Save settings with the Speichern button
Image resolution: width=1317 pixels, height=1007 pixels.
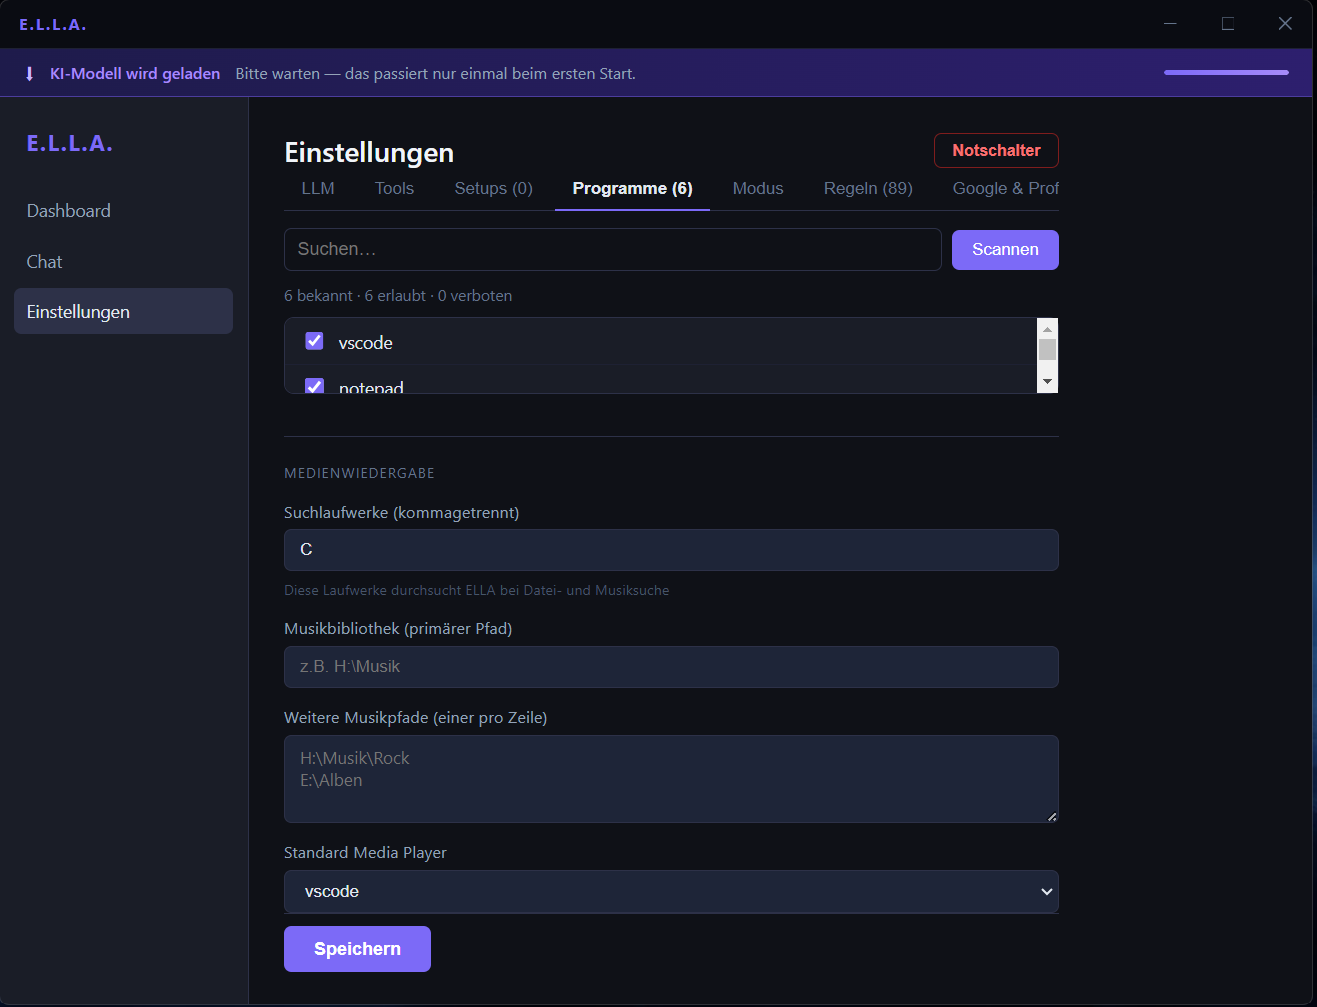coord(357,949)
